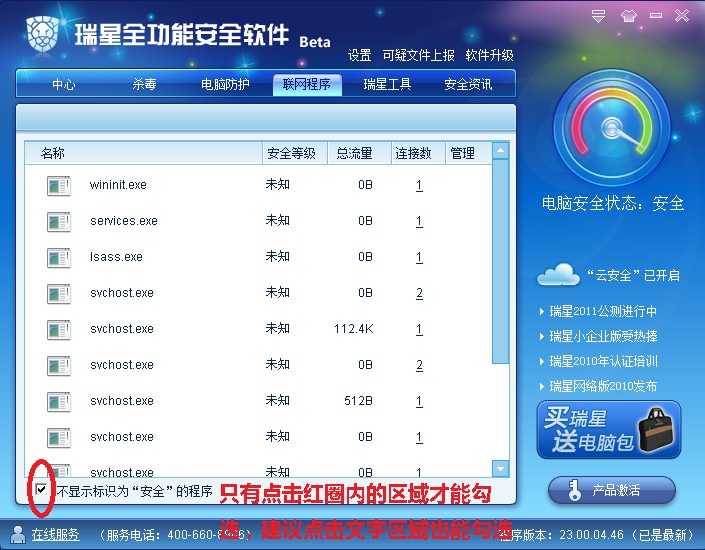
Task: Switch to the 杀毒 tab
Action: (x=144, y=84)
